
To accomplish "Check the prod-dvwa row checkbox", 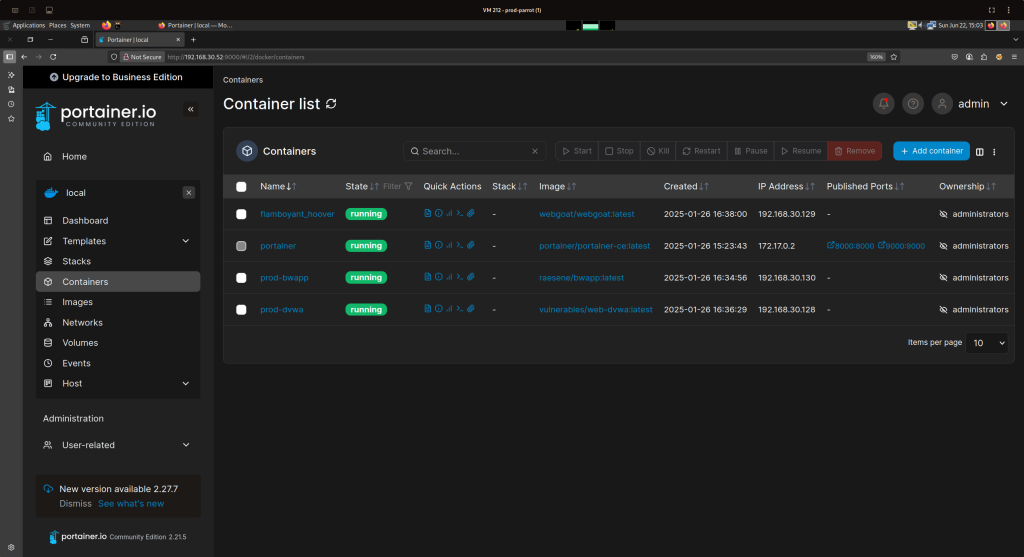I will (241, 310).
